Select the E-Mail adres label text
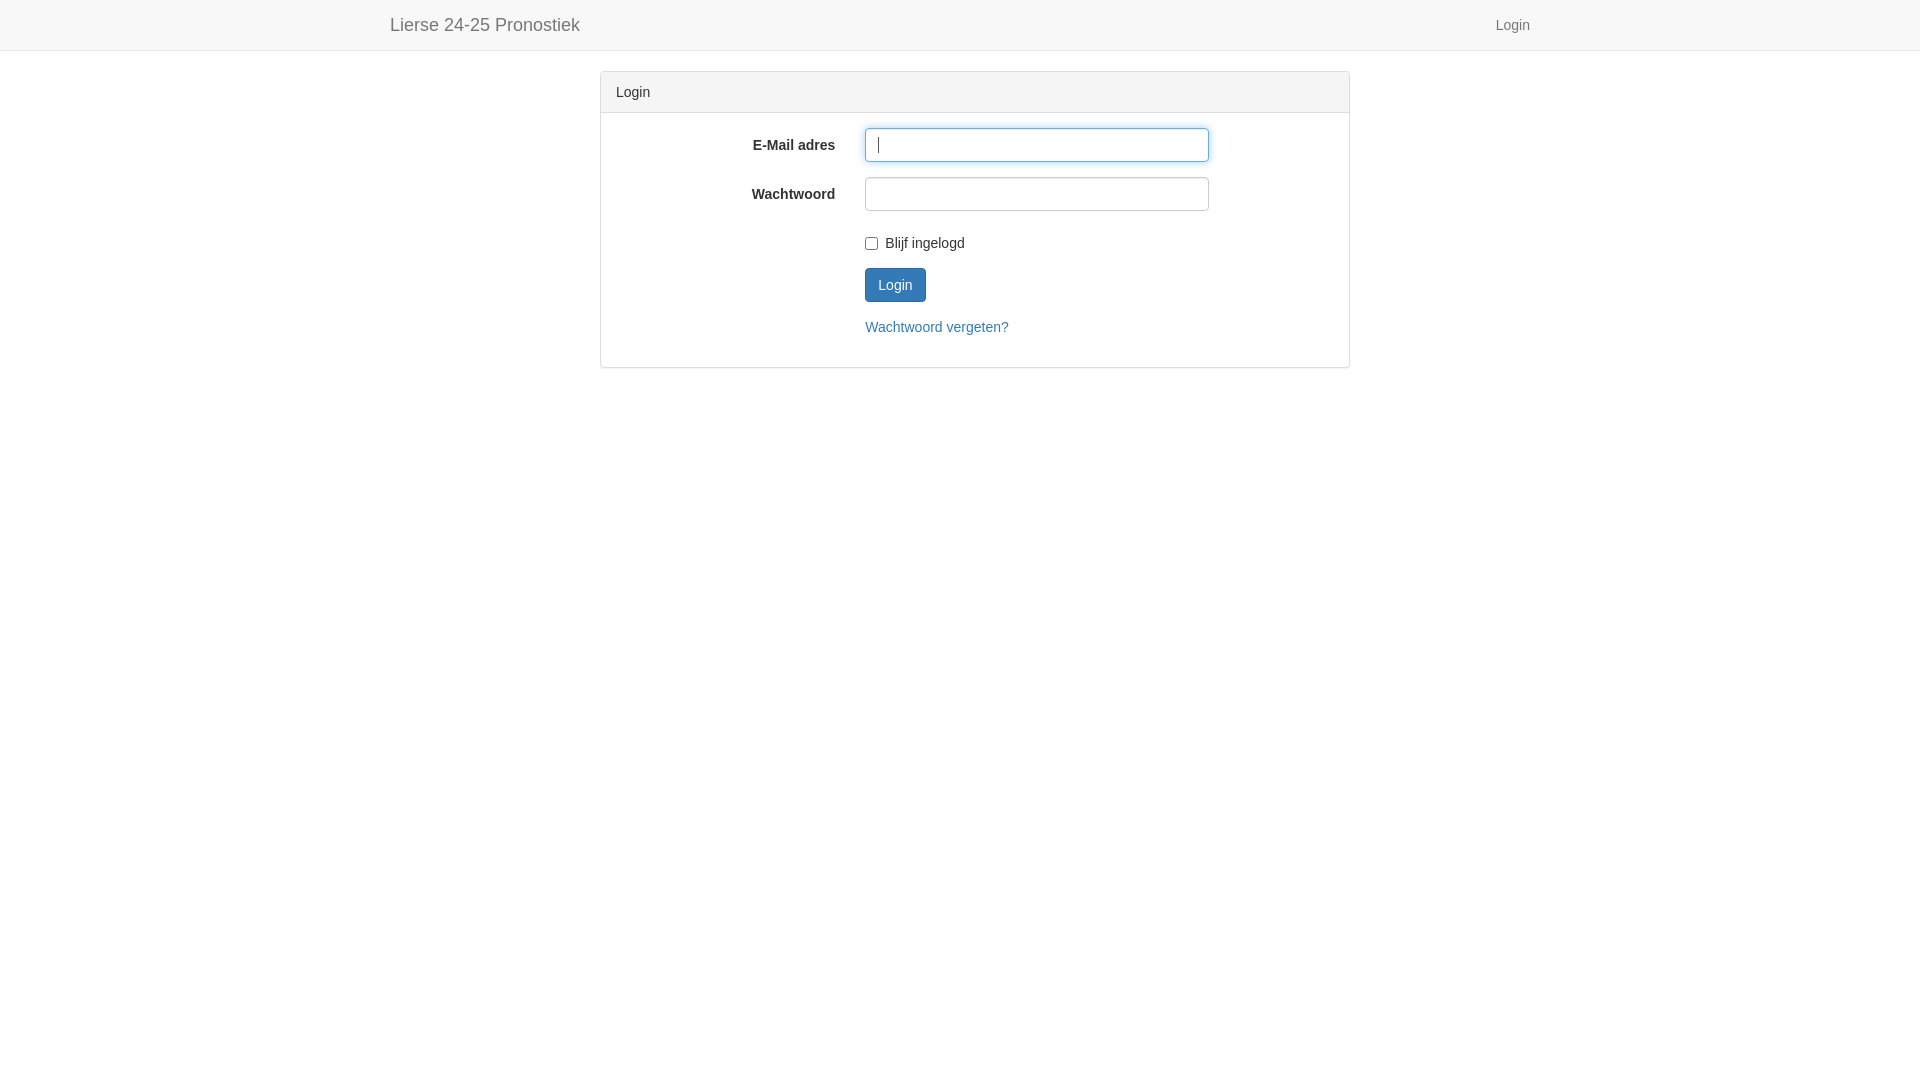Image resolution: width=1920 pixels, height=1080 pixels. [793, 145]
